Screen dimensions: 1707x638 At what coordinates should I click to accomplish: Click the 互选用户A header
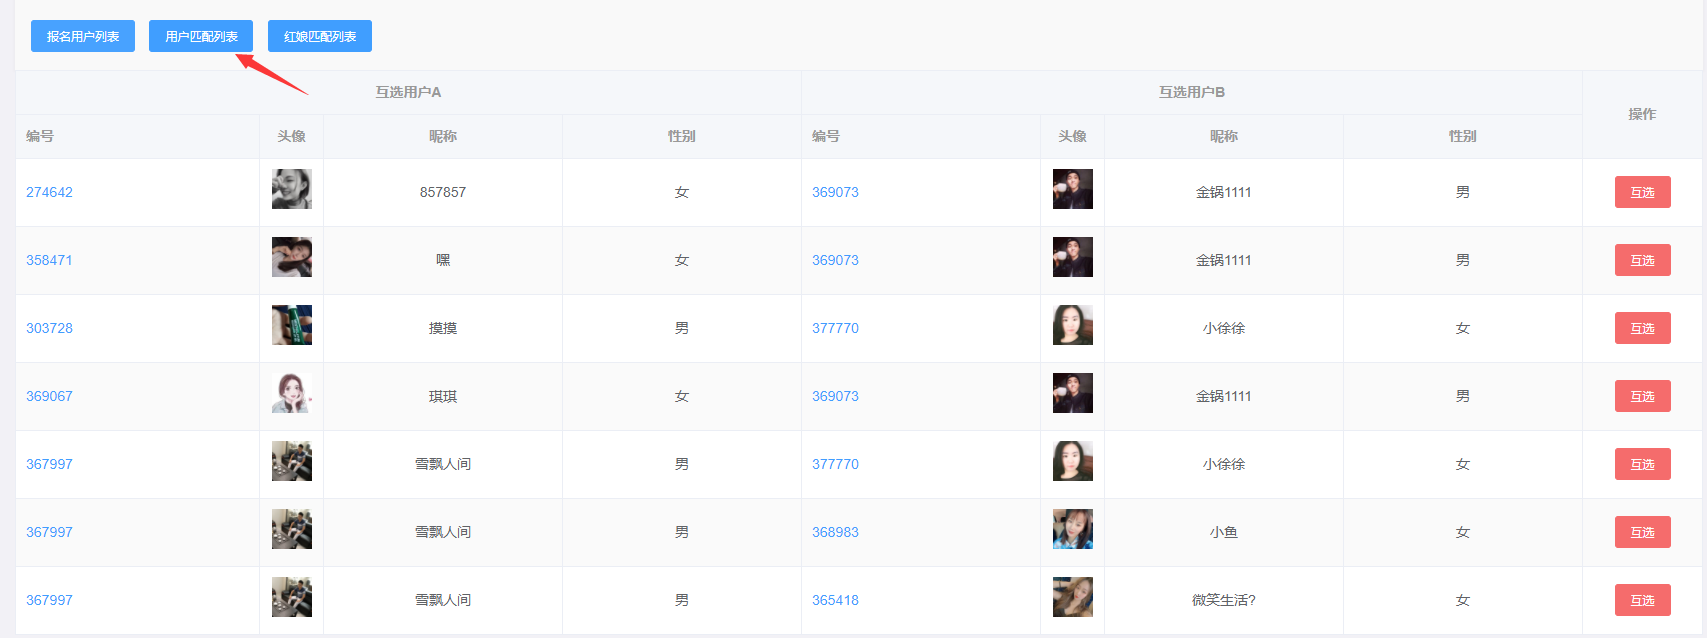click(x=408, y=92)
